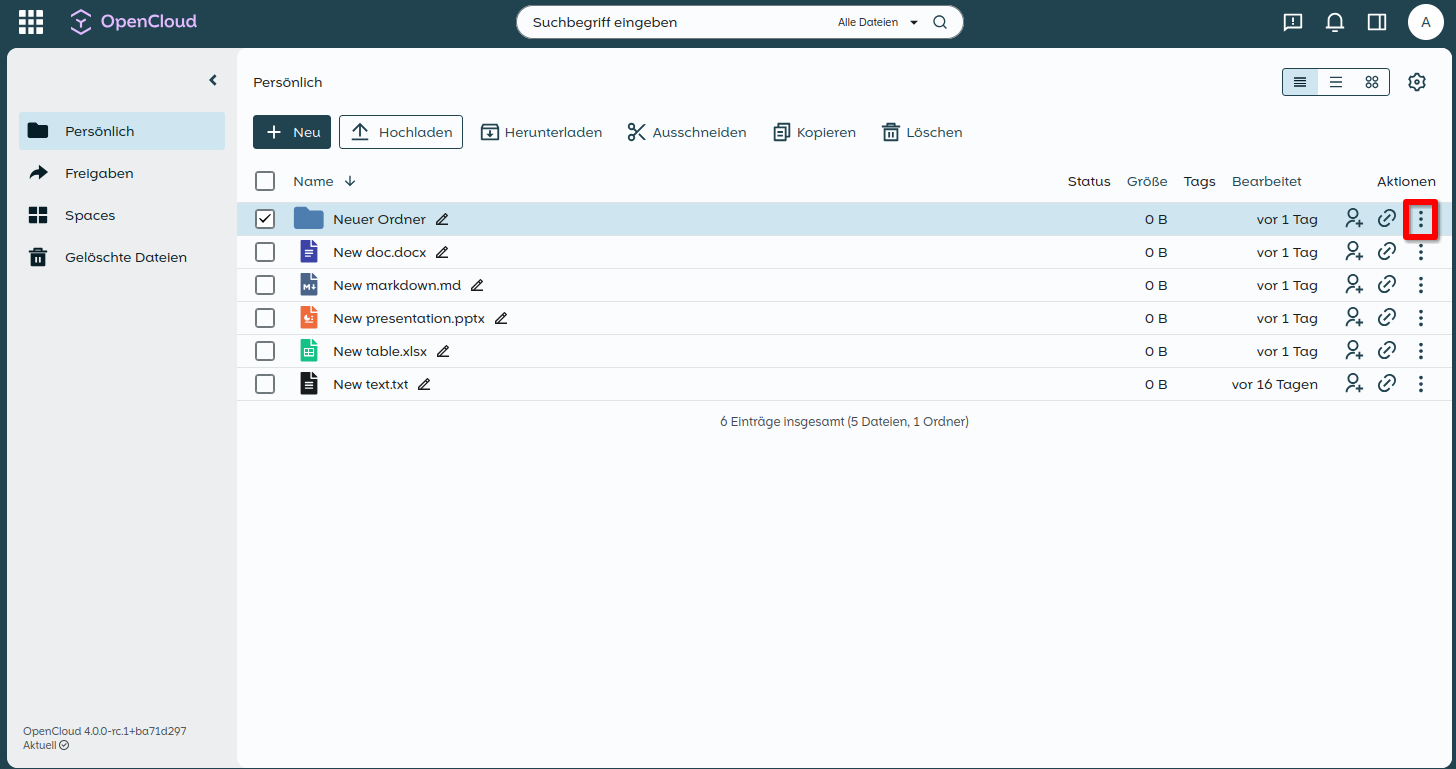The image size is (1456, 769).
Task: Uncheck the Neuer Ordner checkbox
Action: click(x=265, y=219)
